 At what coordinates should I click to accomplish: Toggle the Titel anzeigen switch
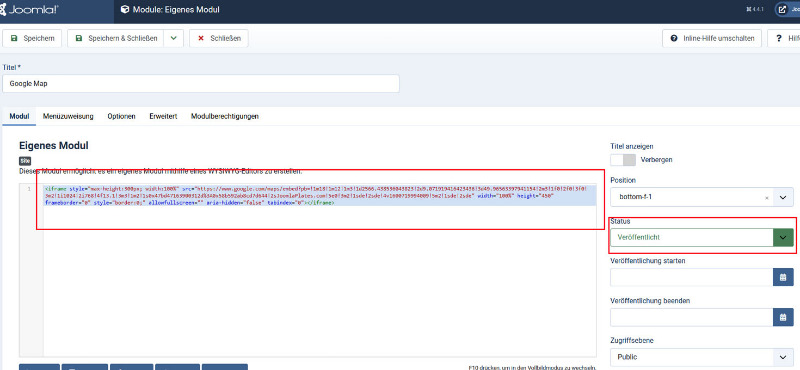click(x=623, y=160)
